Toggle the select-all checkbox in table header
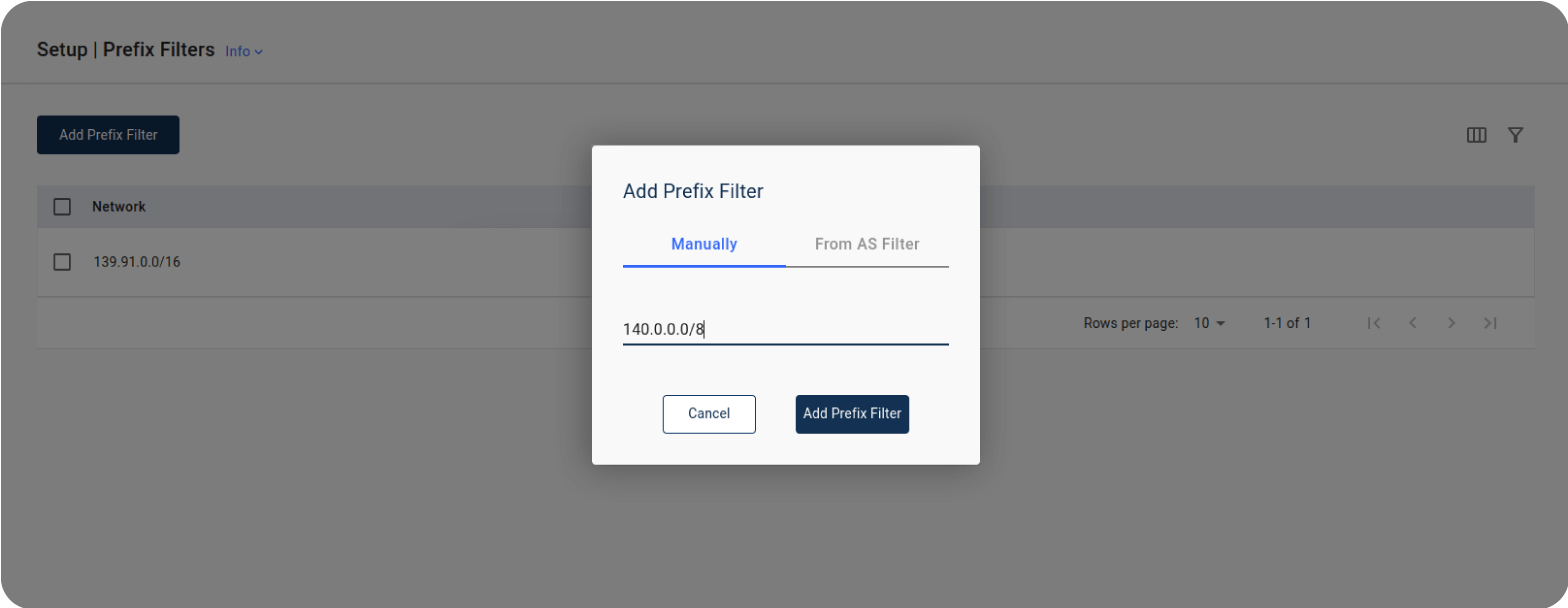1568x608 pixels. (x=62, y=207)
